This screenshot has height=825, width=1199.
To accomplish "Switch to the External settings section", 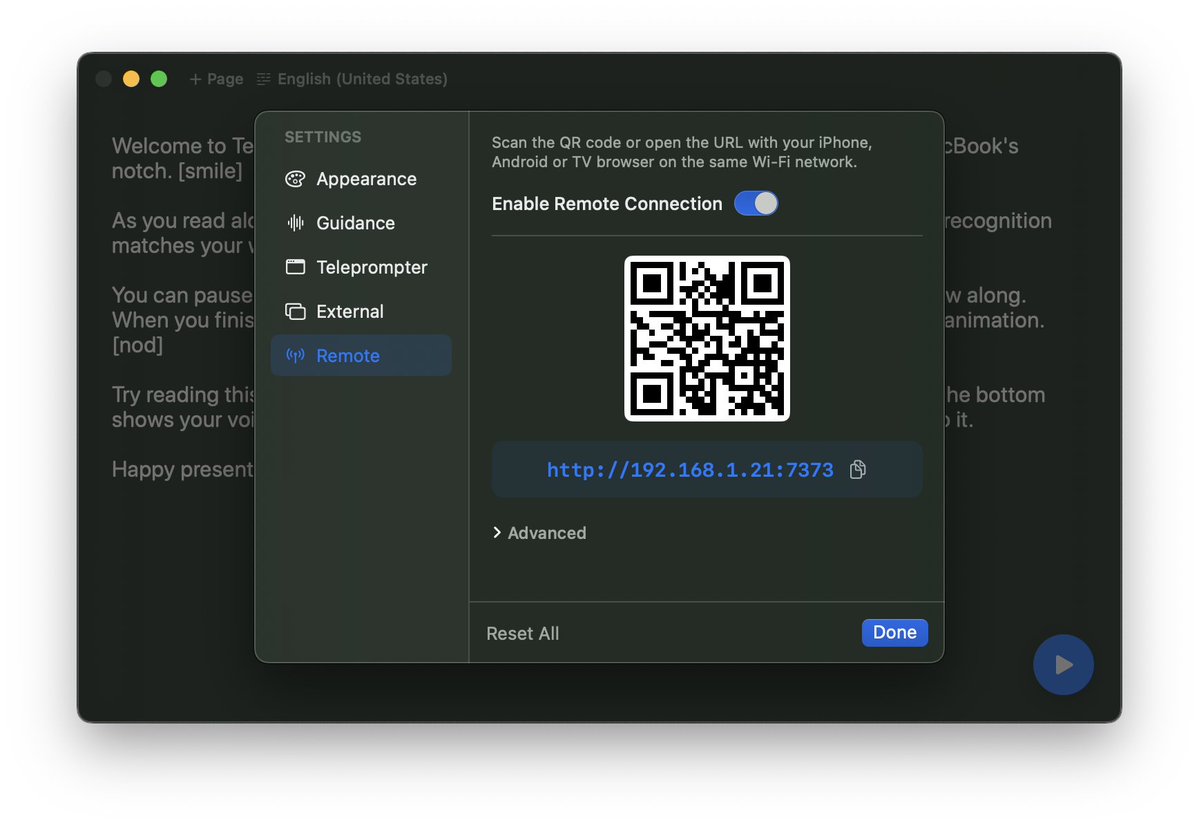I will 361,312.
